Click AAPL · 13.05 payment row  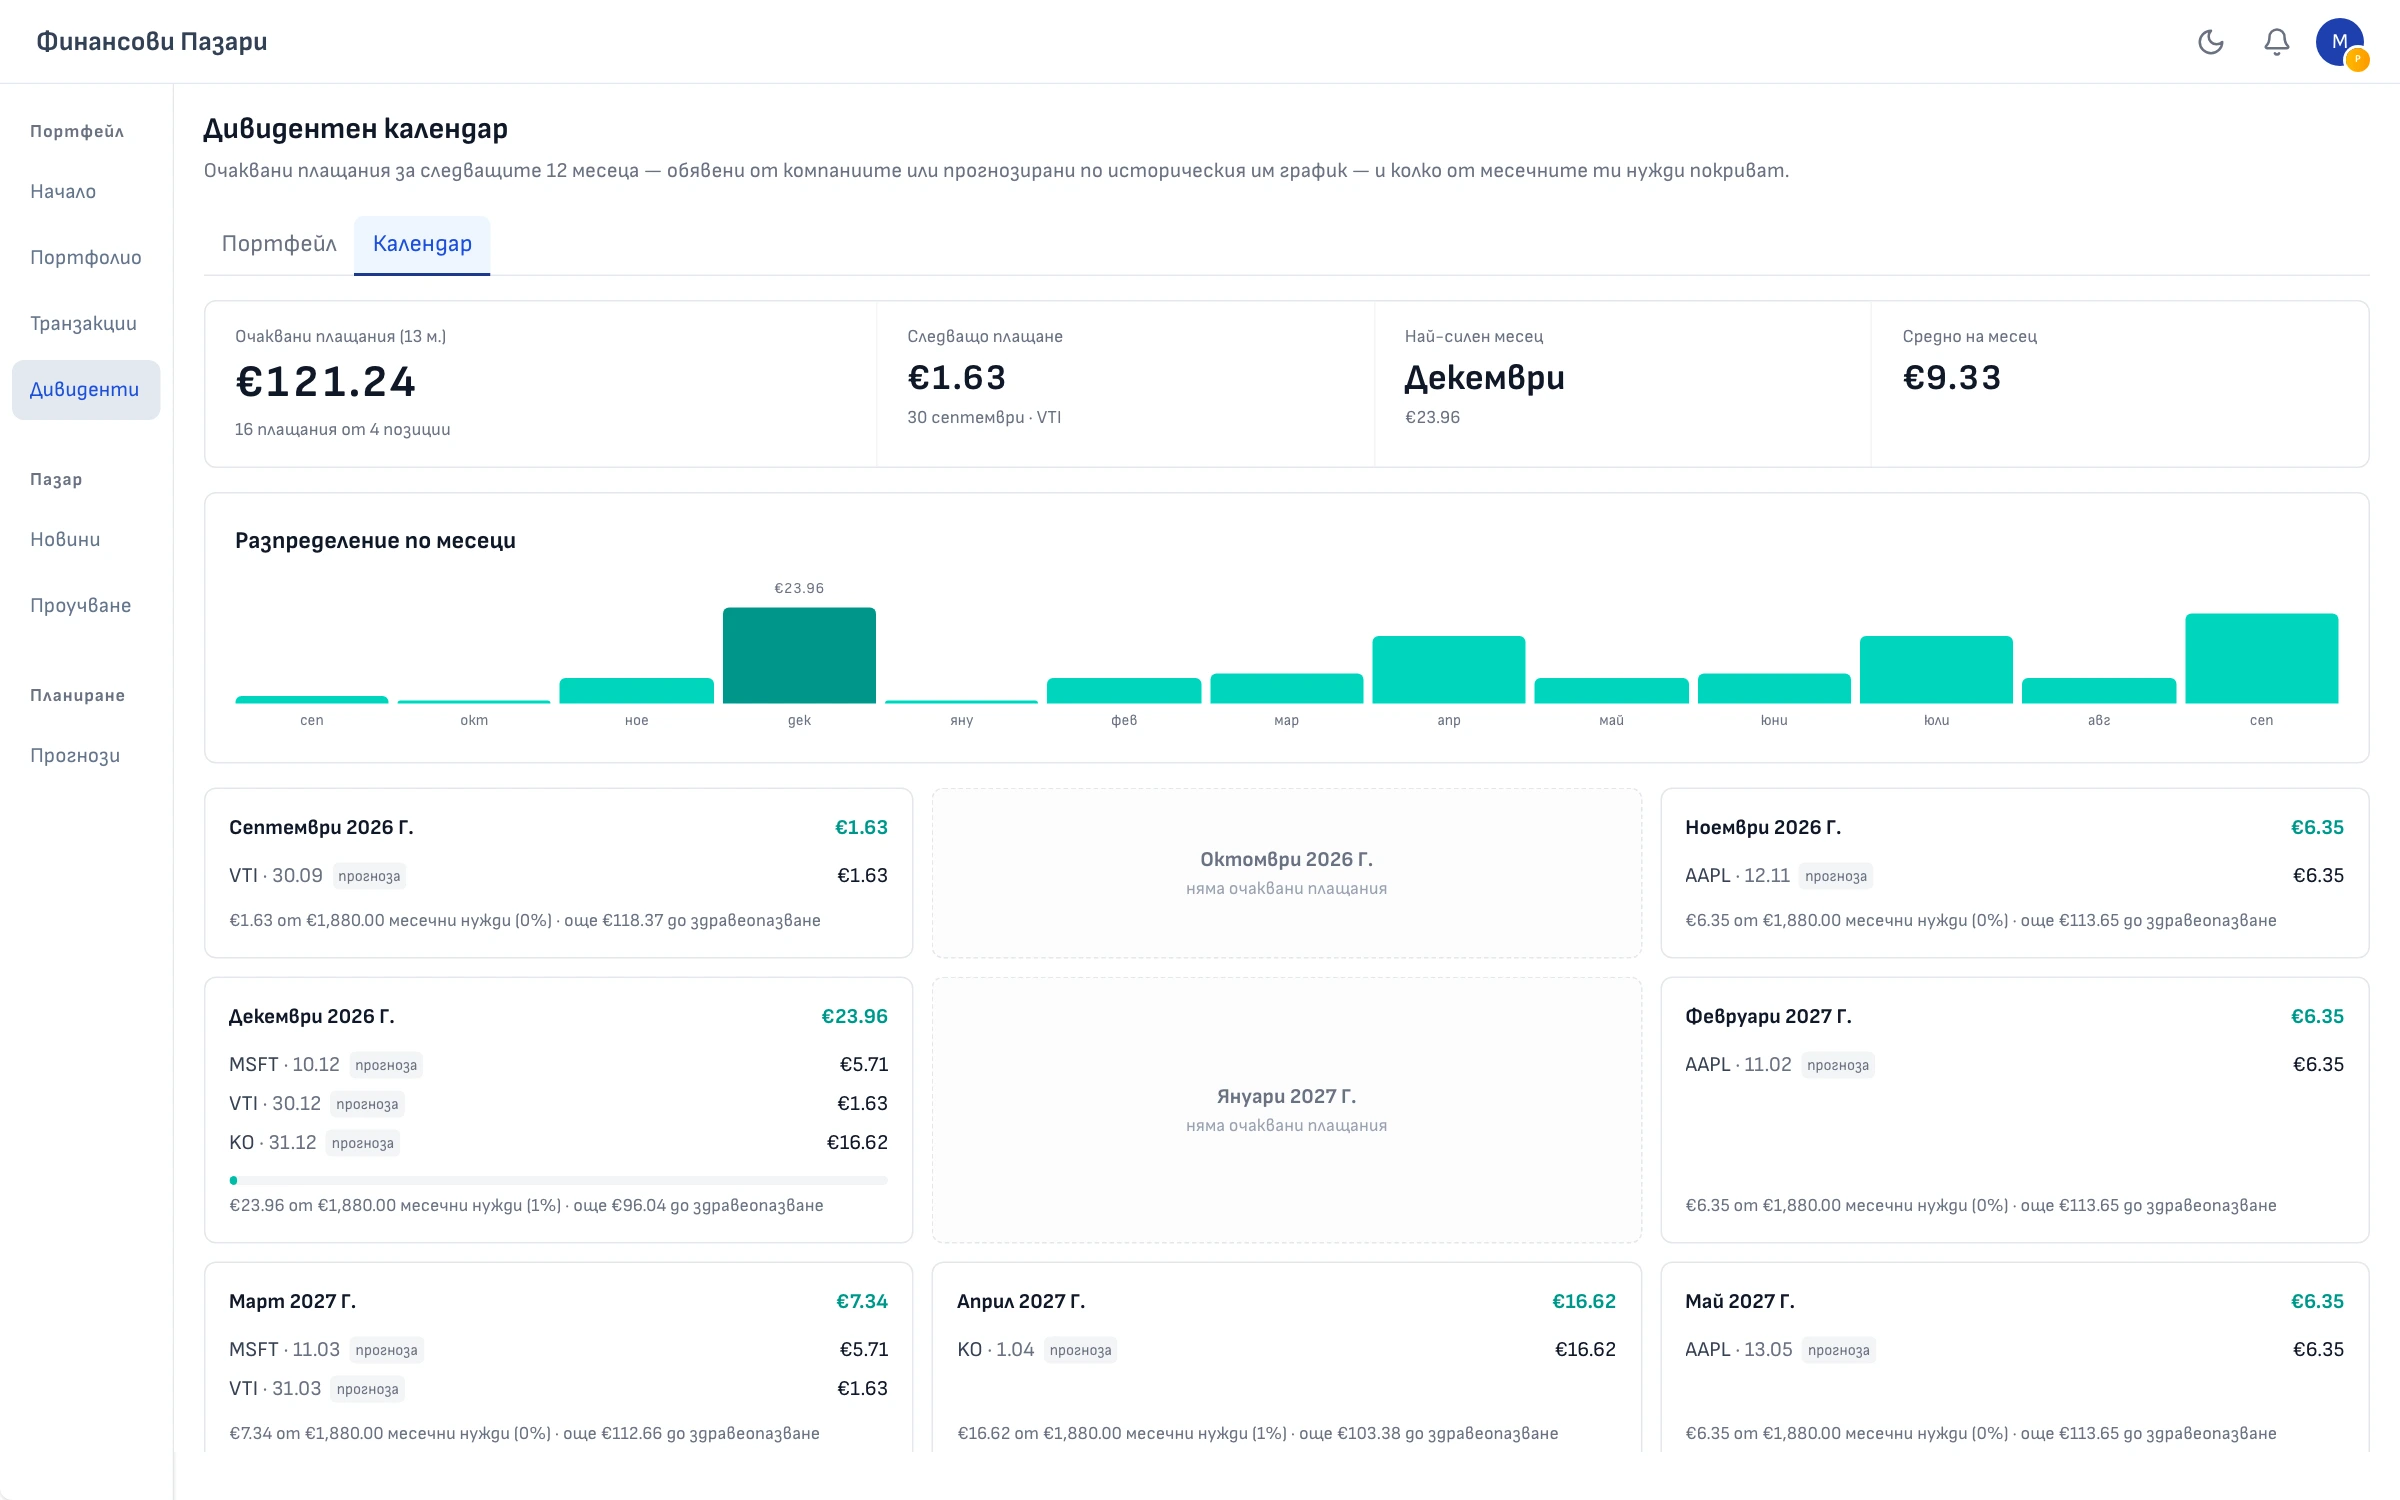(2014, 1349)
